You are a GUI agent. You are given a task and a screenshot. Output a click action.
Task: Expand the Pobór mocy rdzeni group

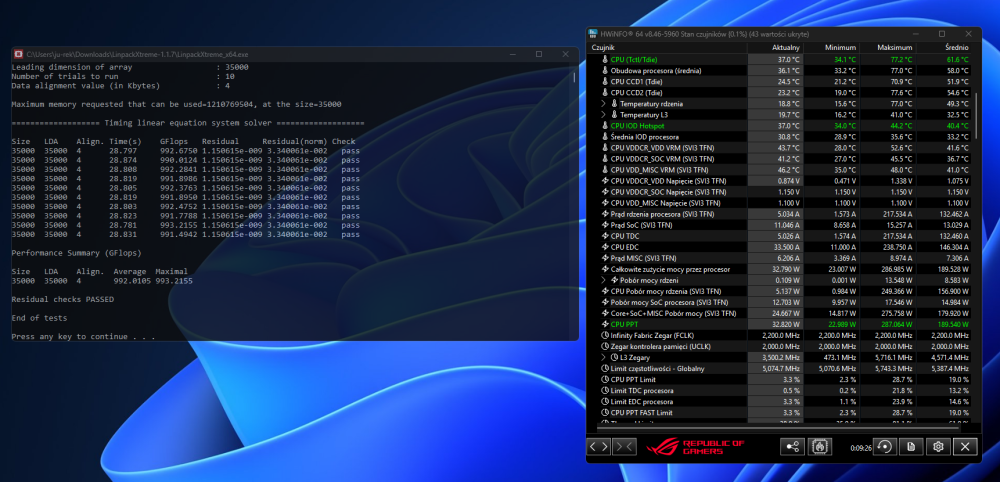pos(604,280)
